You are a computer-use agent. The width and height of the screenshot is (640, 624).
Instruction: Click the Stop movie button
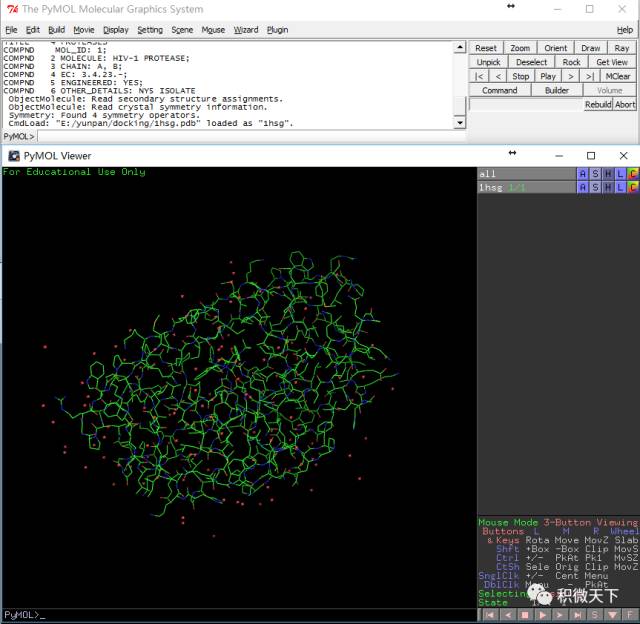520,76
